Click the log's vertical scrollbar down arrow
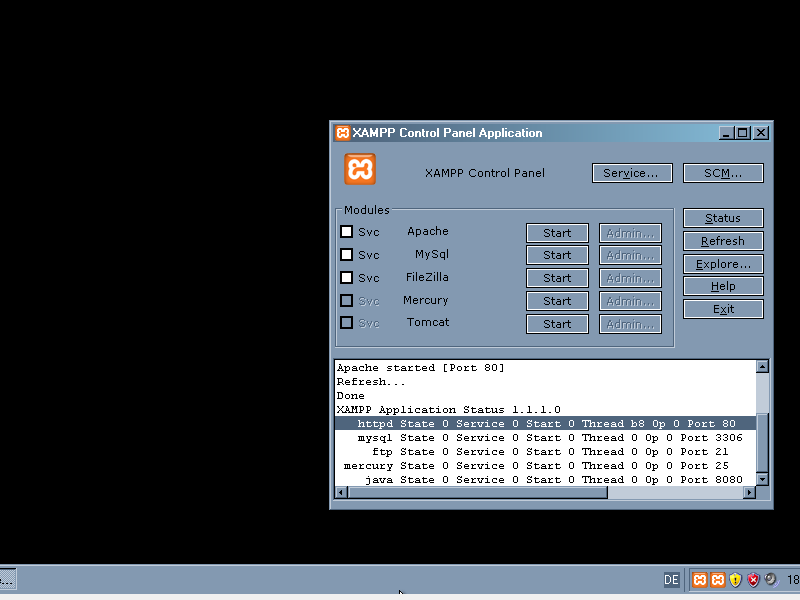The image size is (800, 600). tap(762, 479)
